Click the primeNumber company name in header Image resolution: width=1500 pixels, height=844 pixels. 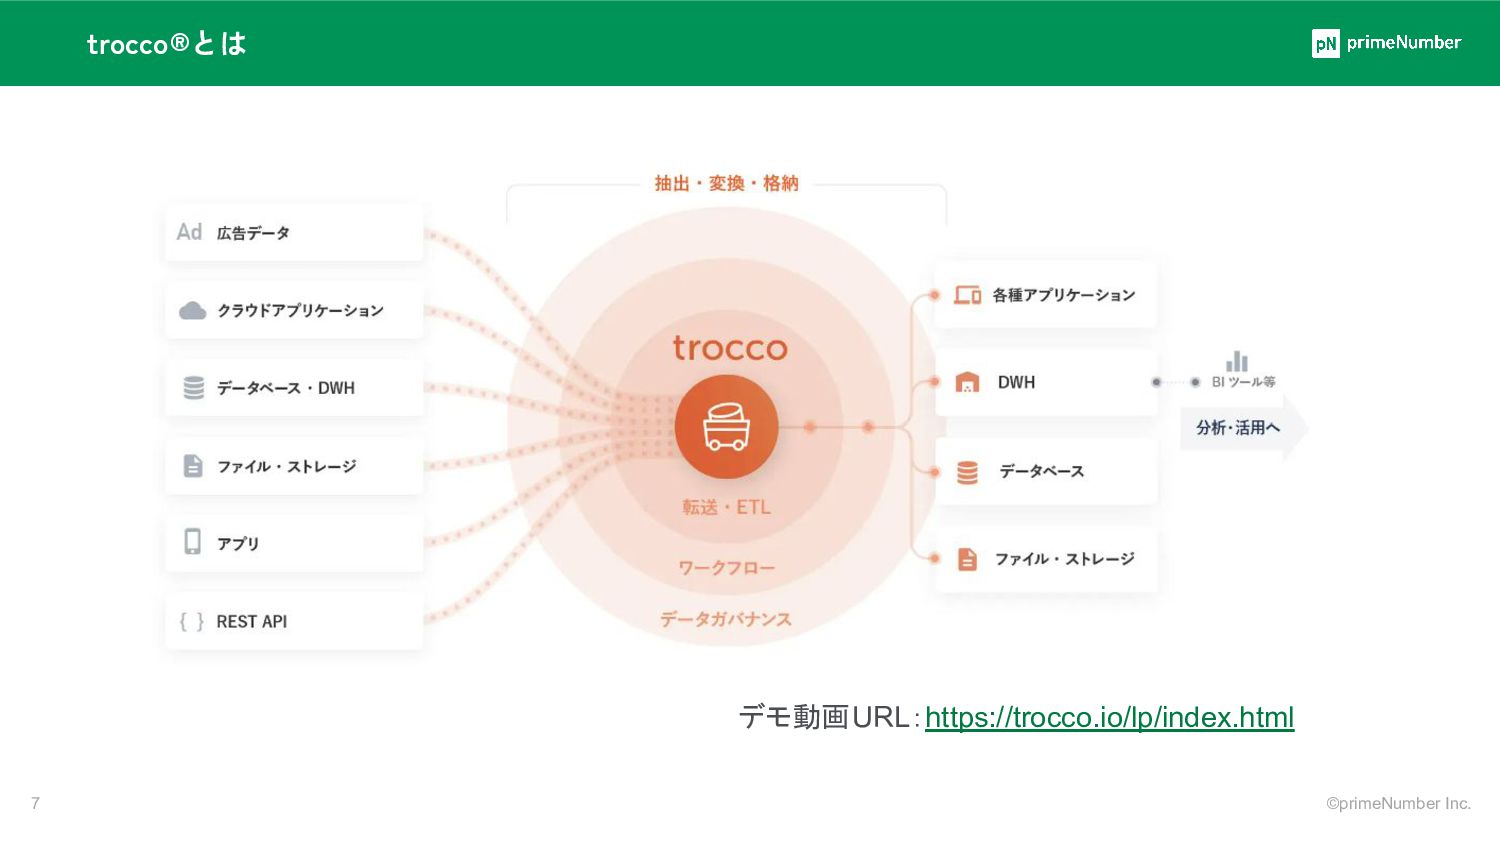pyautogui.click(x=1404, y=43)
